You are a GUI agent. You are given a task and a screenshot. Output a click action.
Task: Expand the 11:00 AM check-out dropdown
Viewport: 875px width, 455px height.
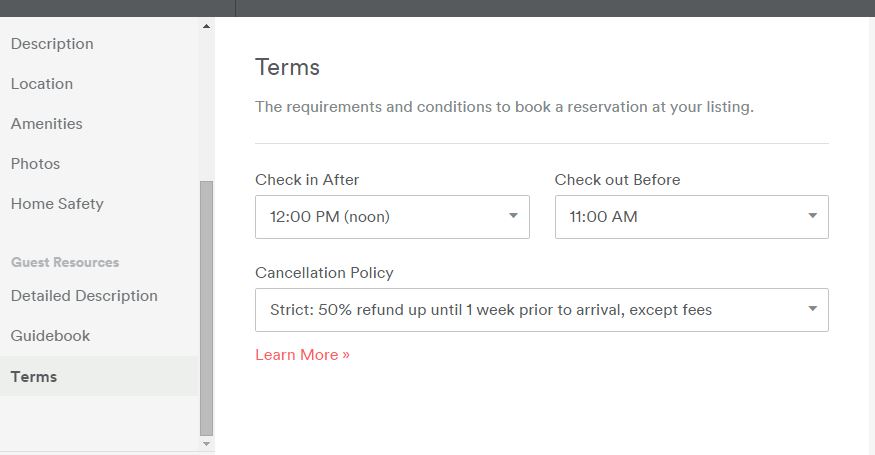691,217
